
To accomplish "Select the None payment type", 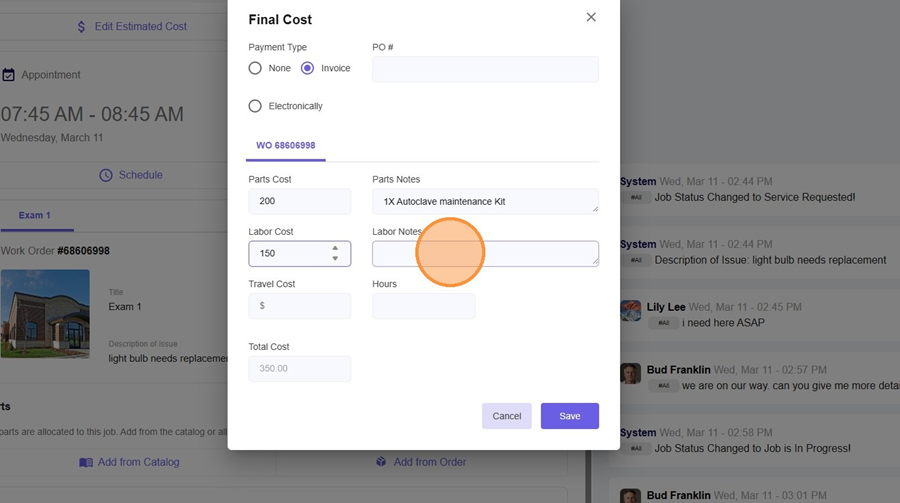I will coord(255,68).
